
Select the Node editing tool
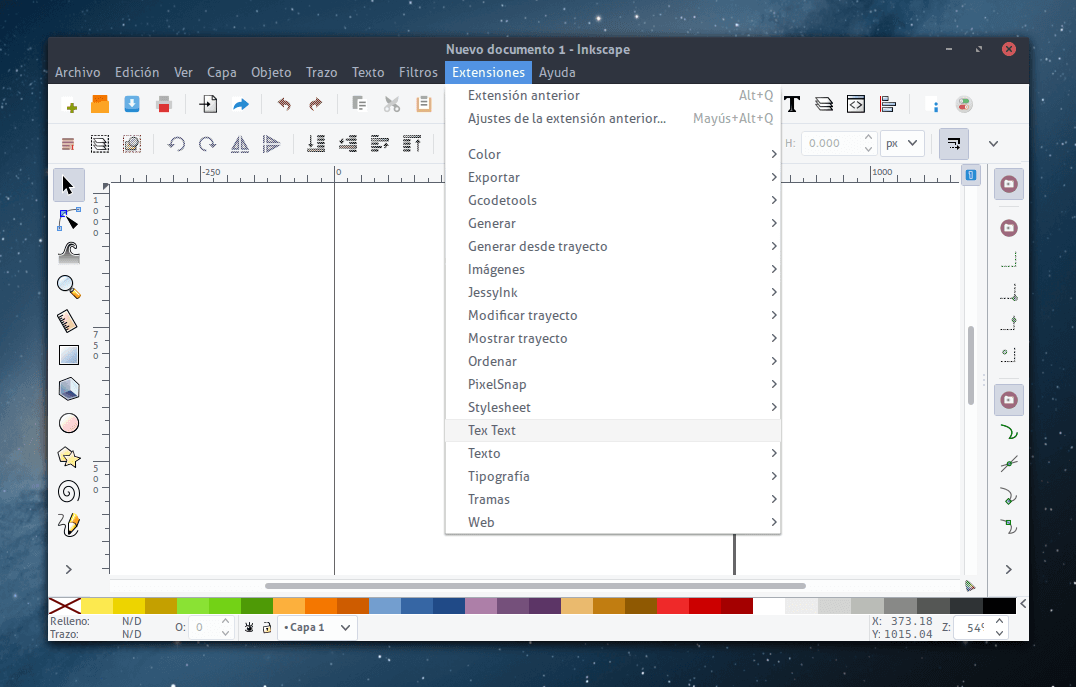[68, 219]
